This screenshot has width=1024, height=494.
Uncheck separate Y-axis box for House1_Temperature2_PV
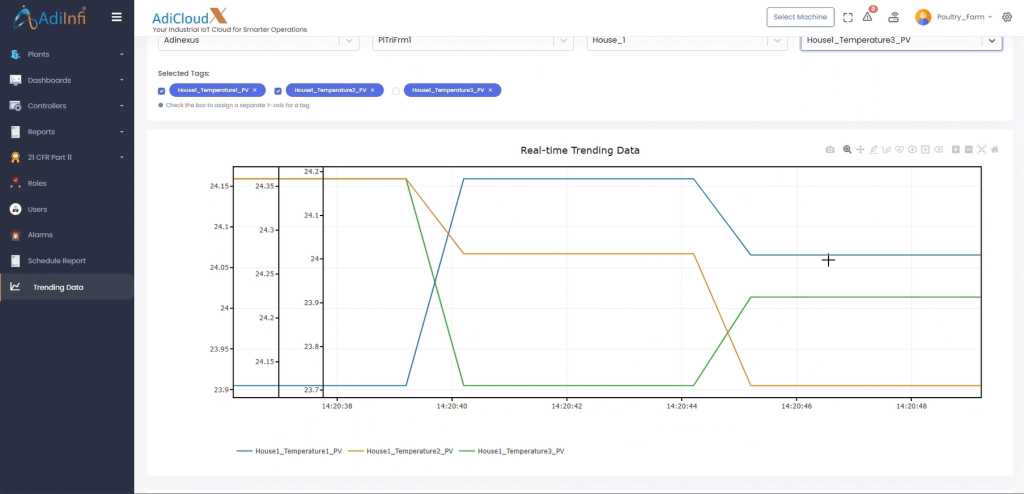tap(278, 91)
